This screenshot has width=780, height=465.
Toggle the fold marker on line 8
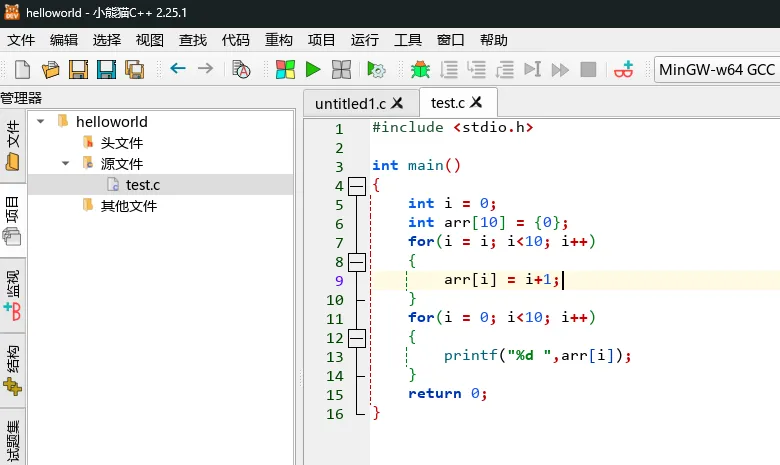point(357,262)
